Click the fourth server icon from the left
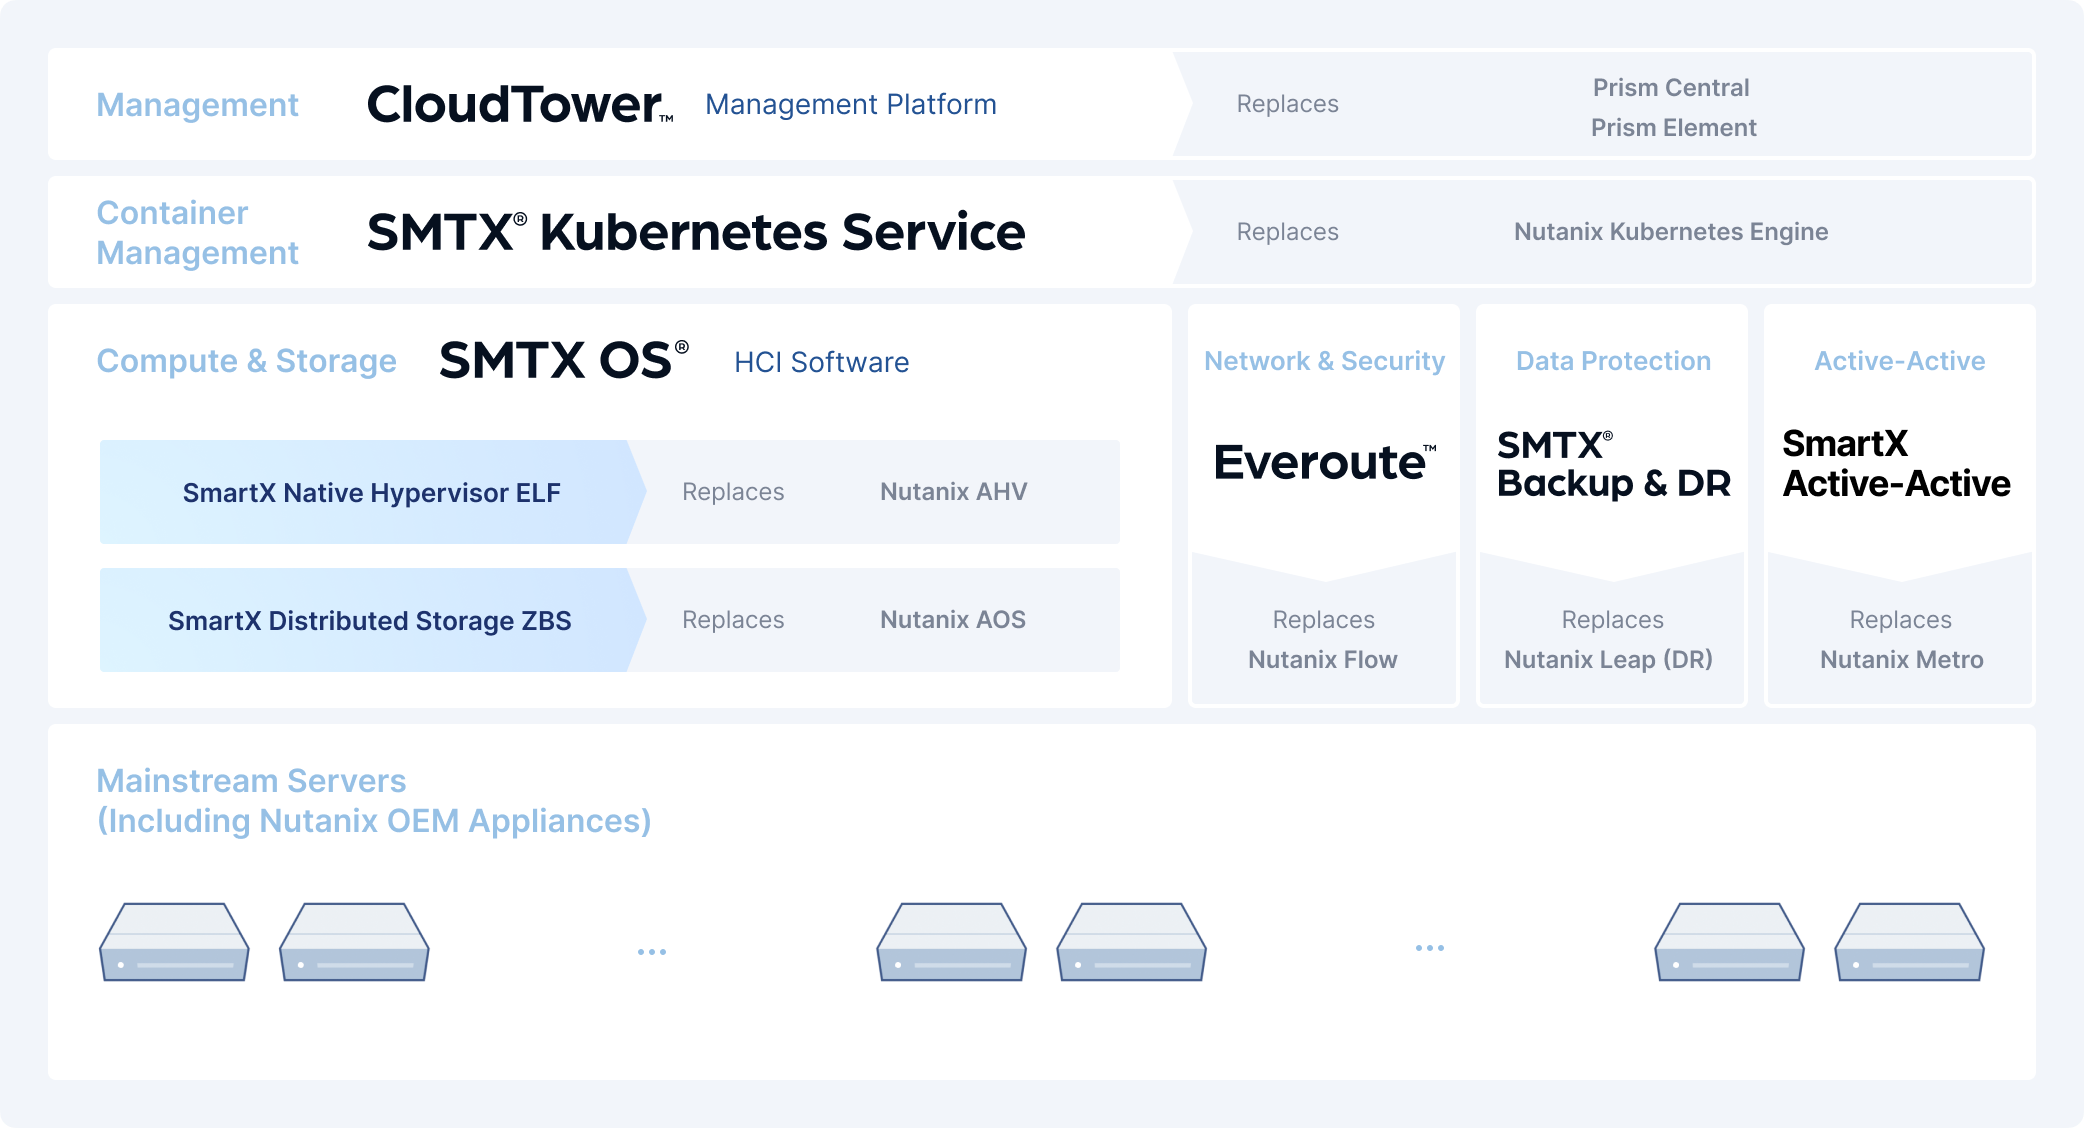 [1131, 942]
